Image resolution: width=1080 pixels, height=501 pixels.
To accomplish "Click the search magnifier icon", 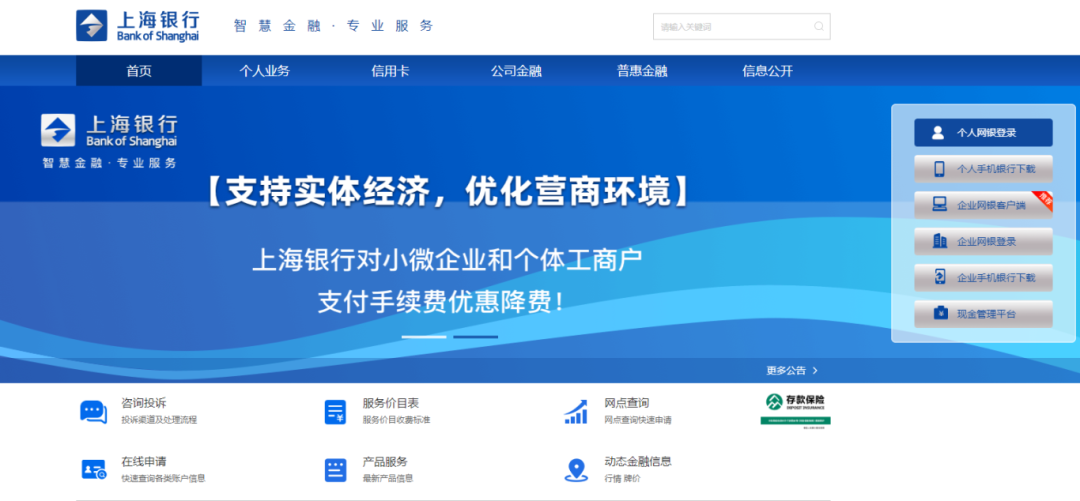I will 819,27.
